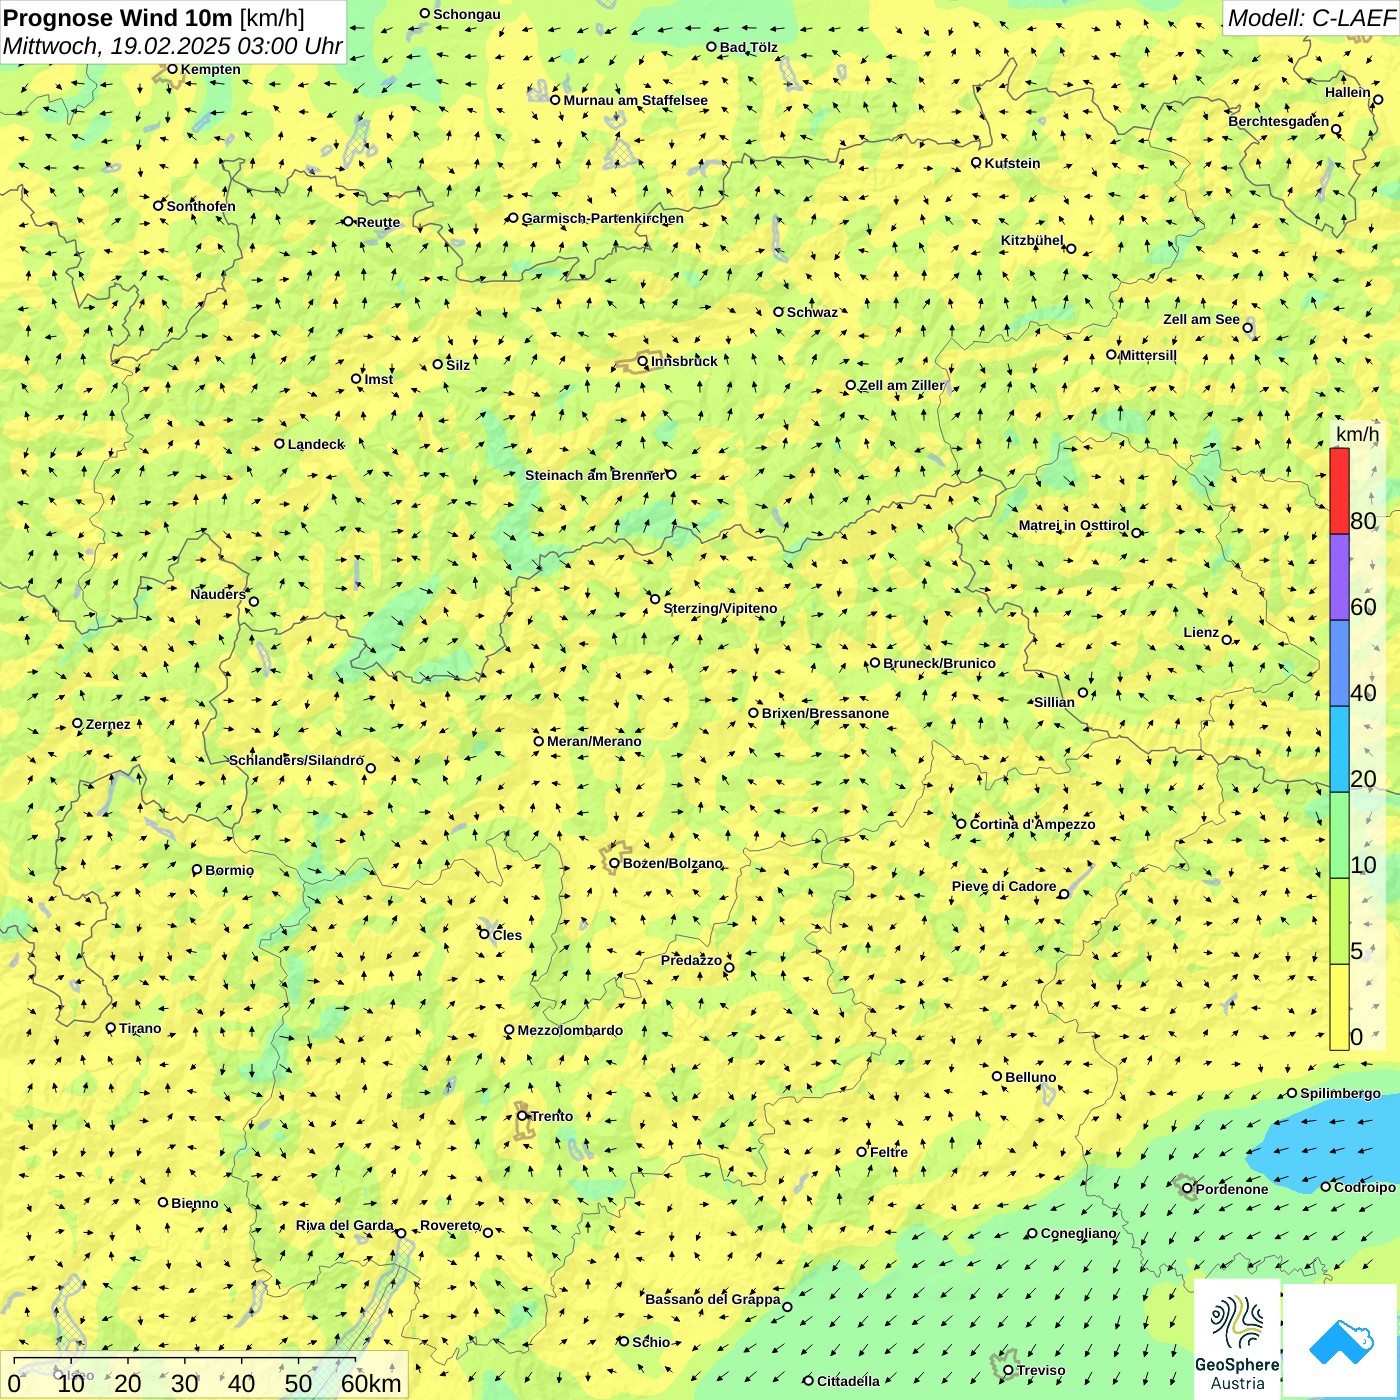Click the 'Spilimbergo' label
The width and height of the screenshot is (1400, 1400).
(1340, 1093)
